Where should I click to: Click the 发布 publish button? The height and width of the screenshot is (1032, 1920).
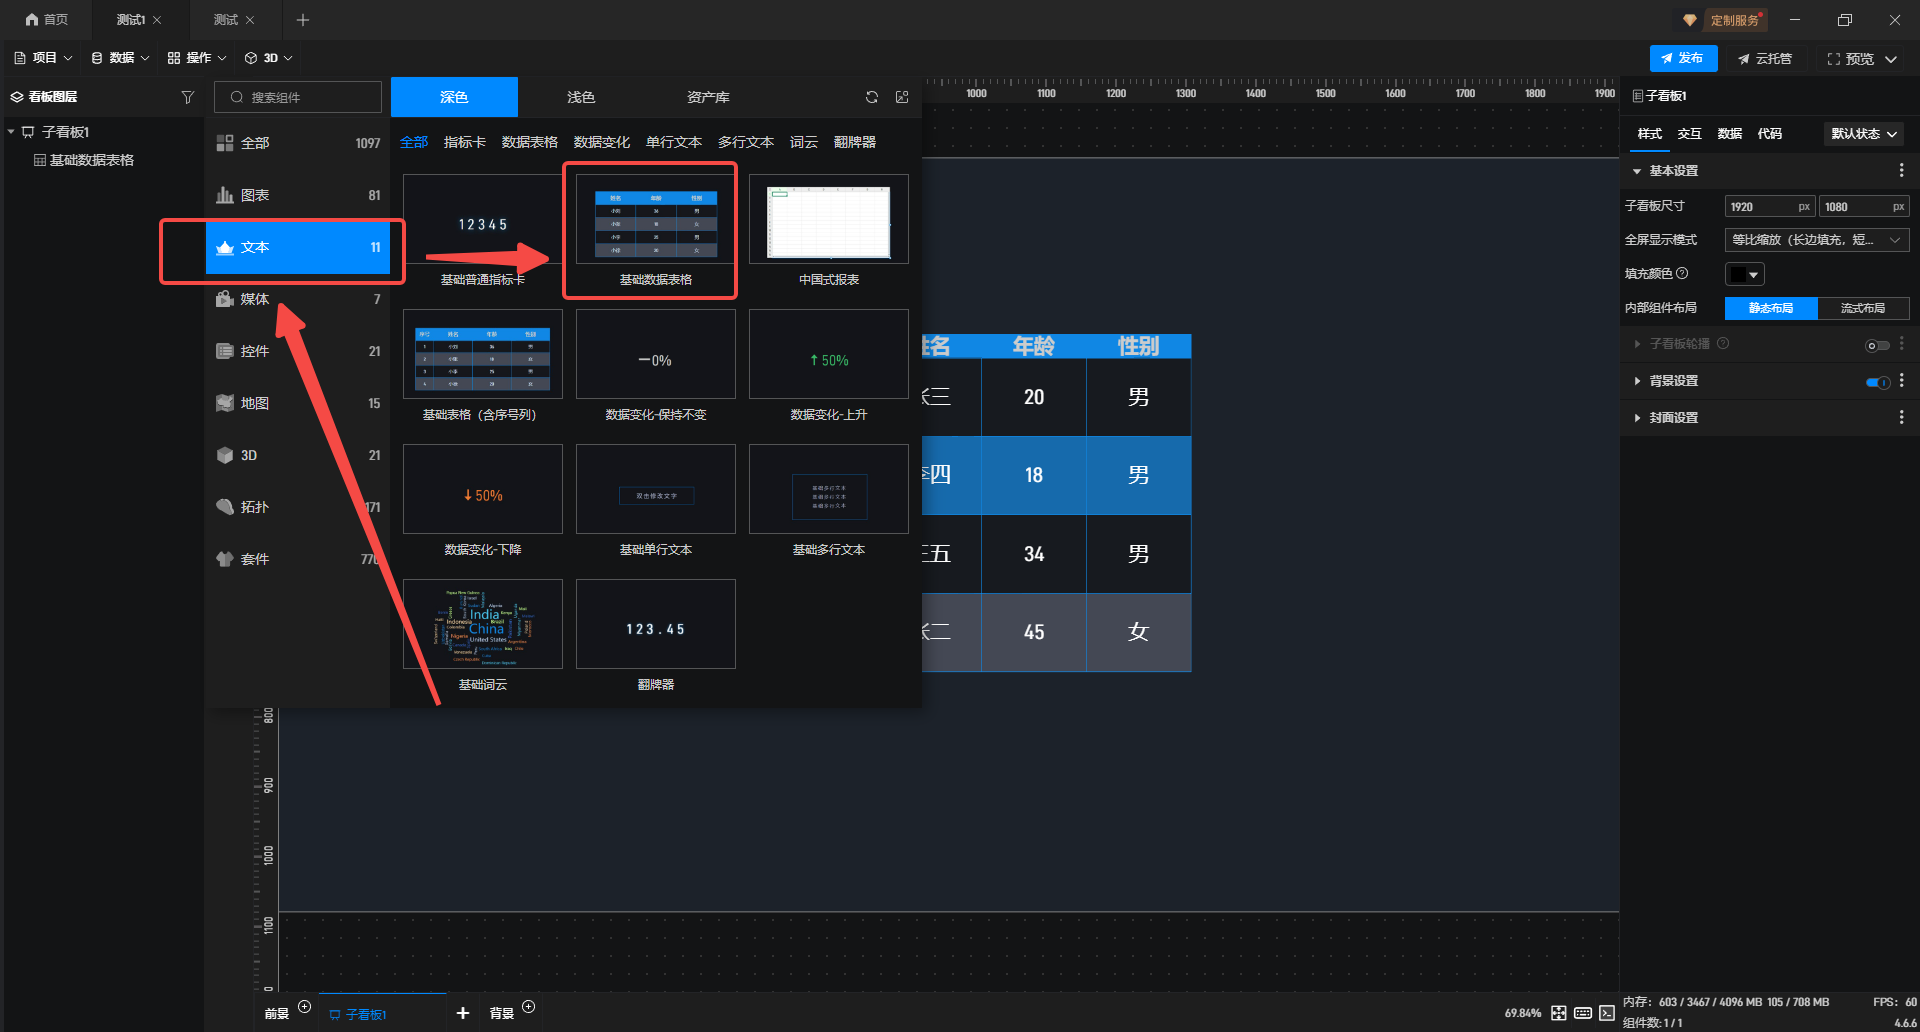1683,58
